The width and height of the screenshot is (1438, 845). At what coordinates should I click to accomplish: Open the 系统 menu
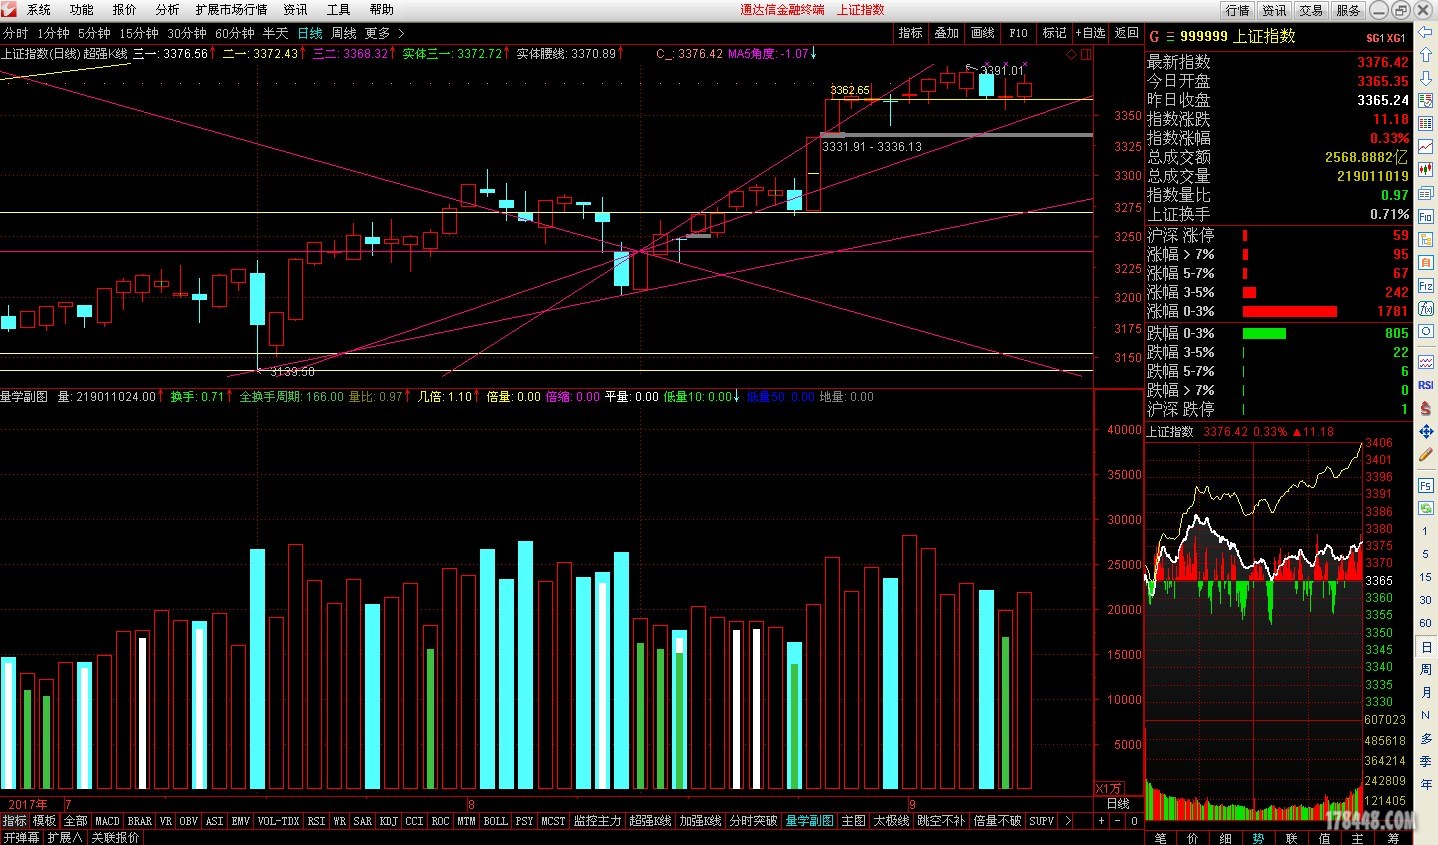click(39, 9)
